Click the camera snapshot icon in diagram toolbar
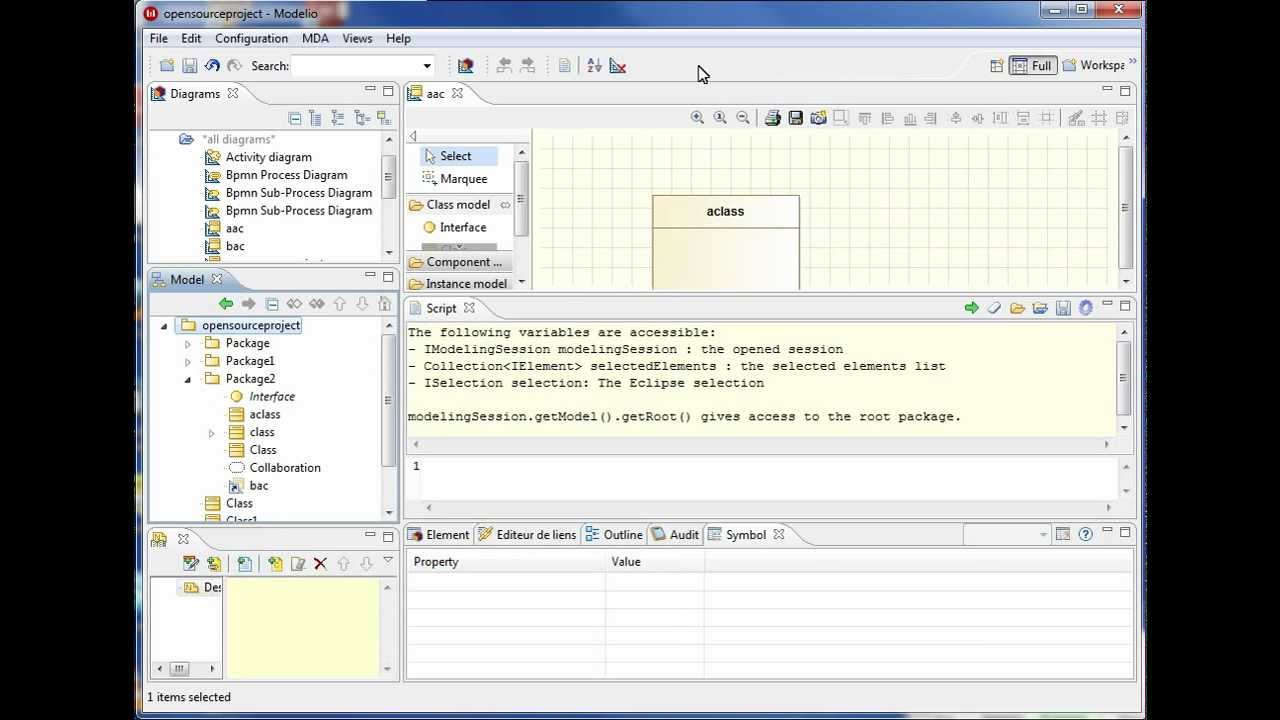 tap(818, 118)
